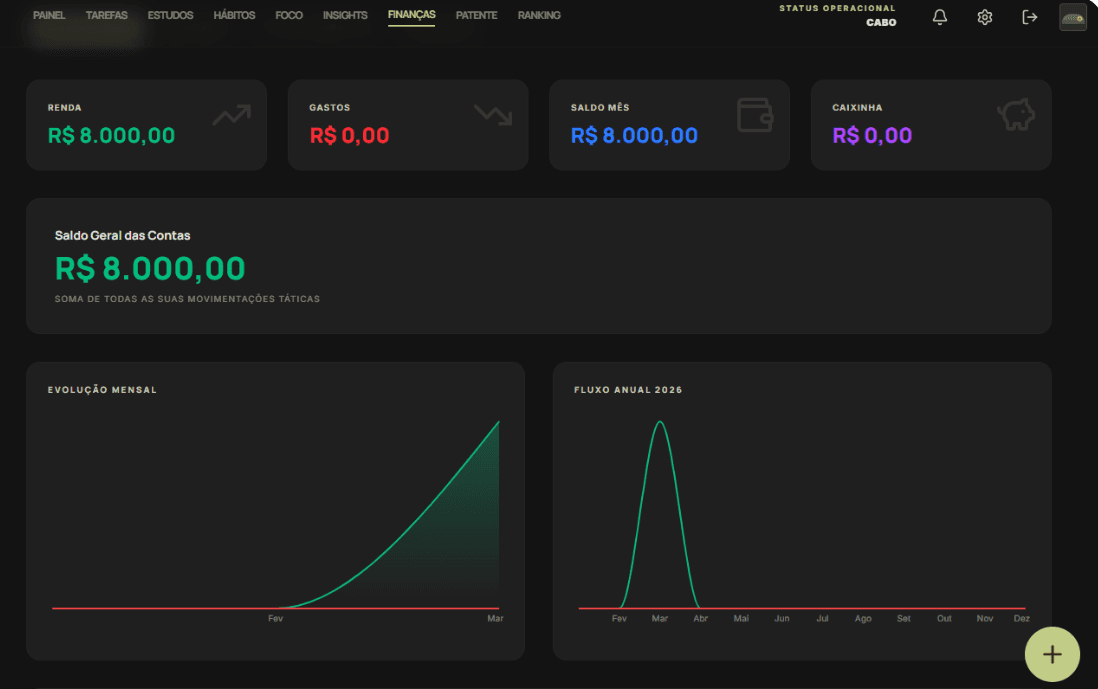Click the piggy bank icon in Caixinha
This screenshot has width=1098, height=689.
[1016, 115]
